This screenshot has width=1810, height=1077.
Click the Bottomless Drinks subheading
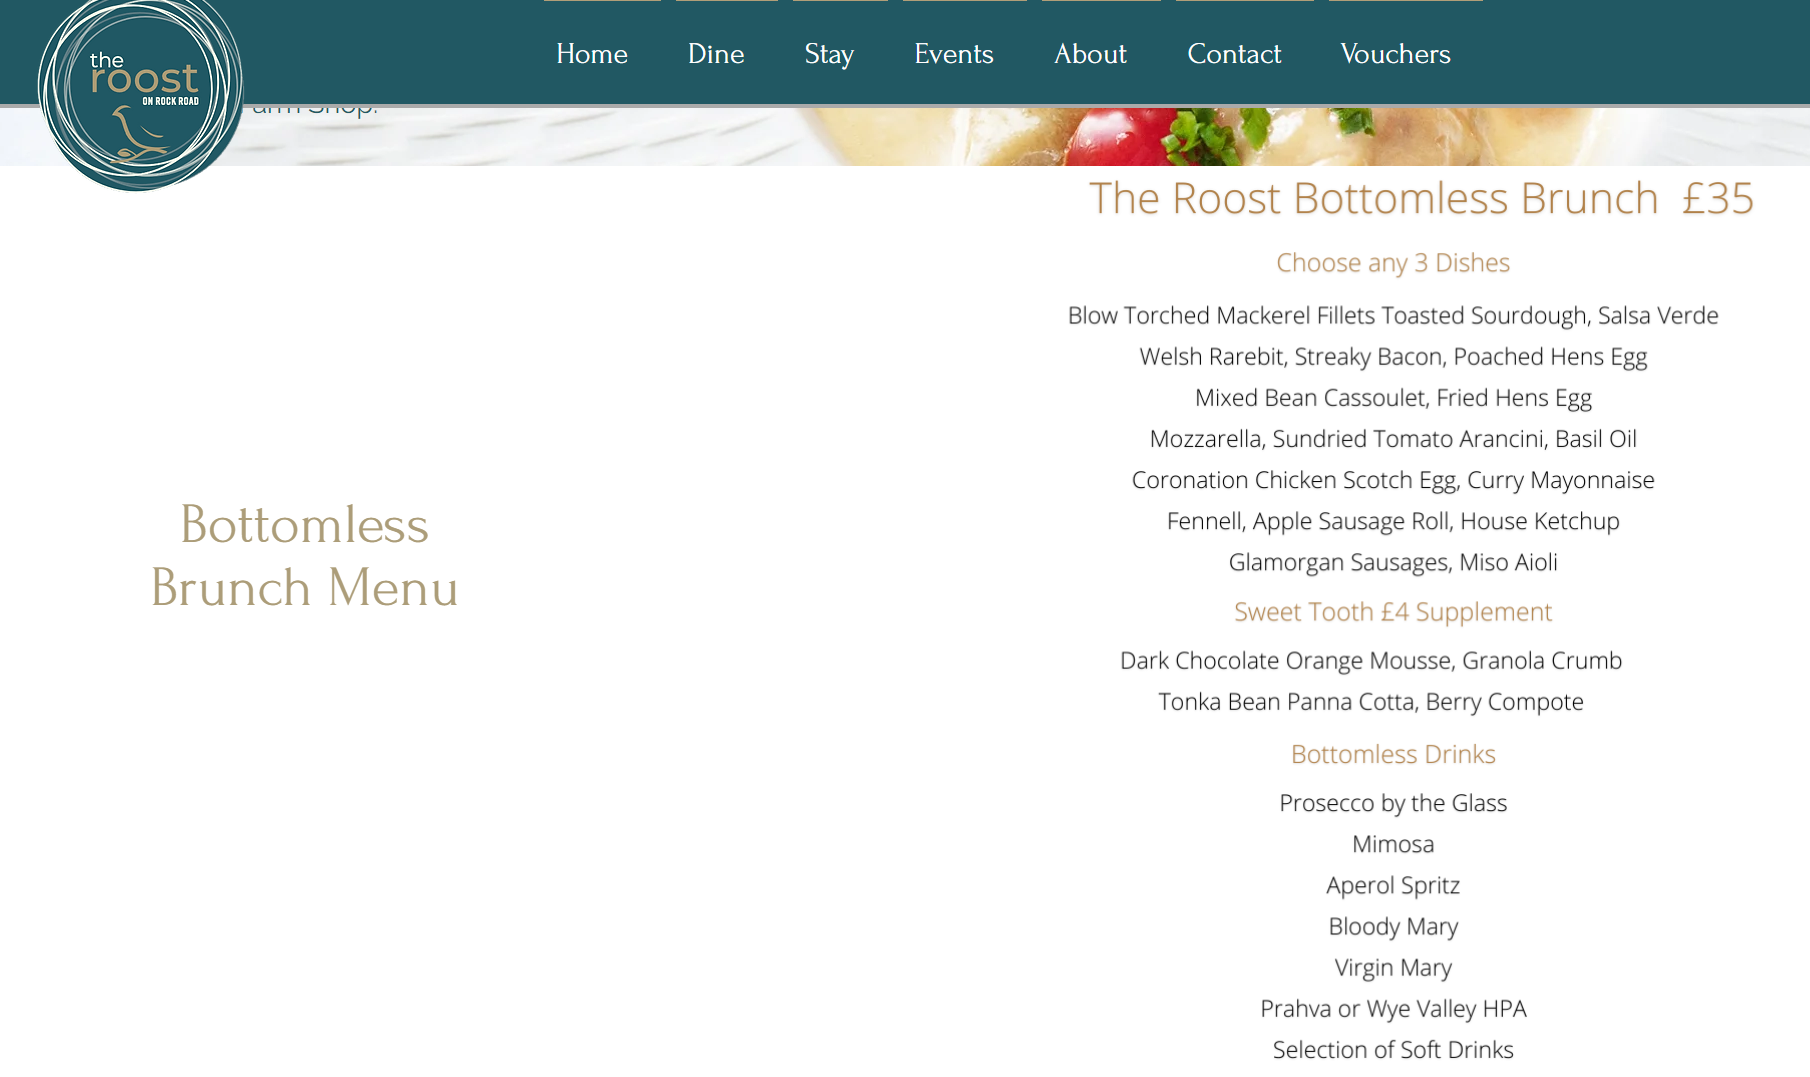(1392, 754)
